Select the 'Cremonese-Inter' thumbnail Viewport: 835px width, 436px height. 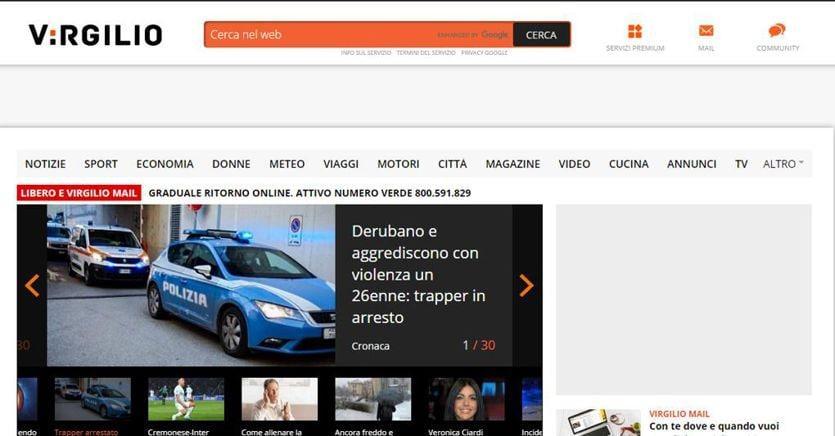186,399
